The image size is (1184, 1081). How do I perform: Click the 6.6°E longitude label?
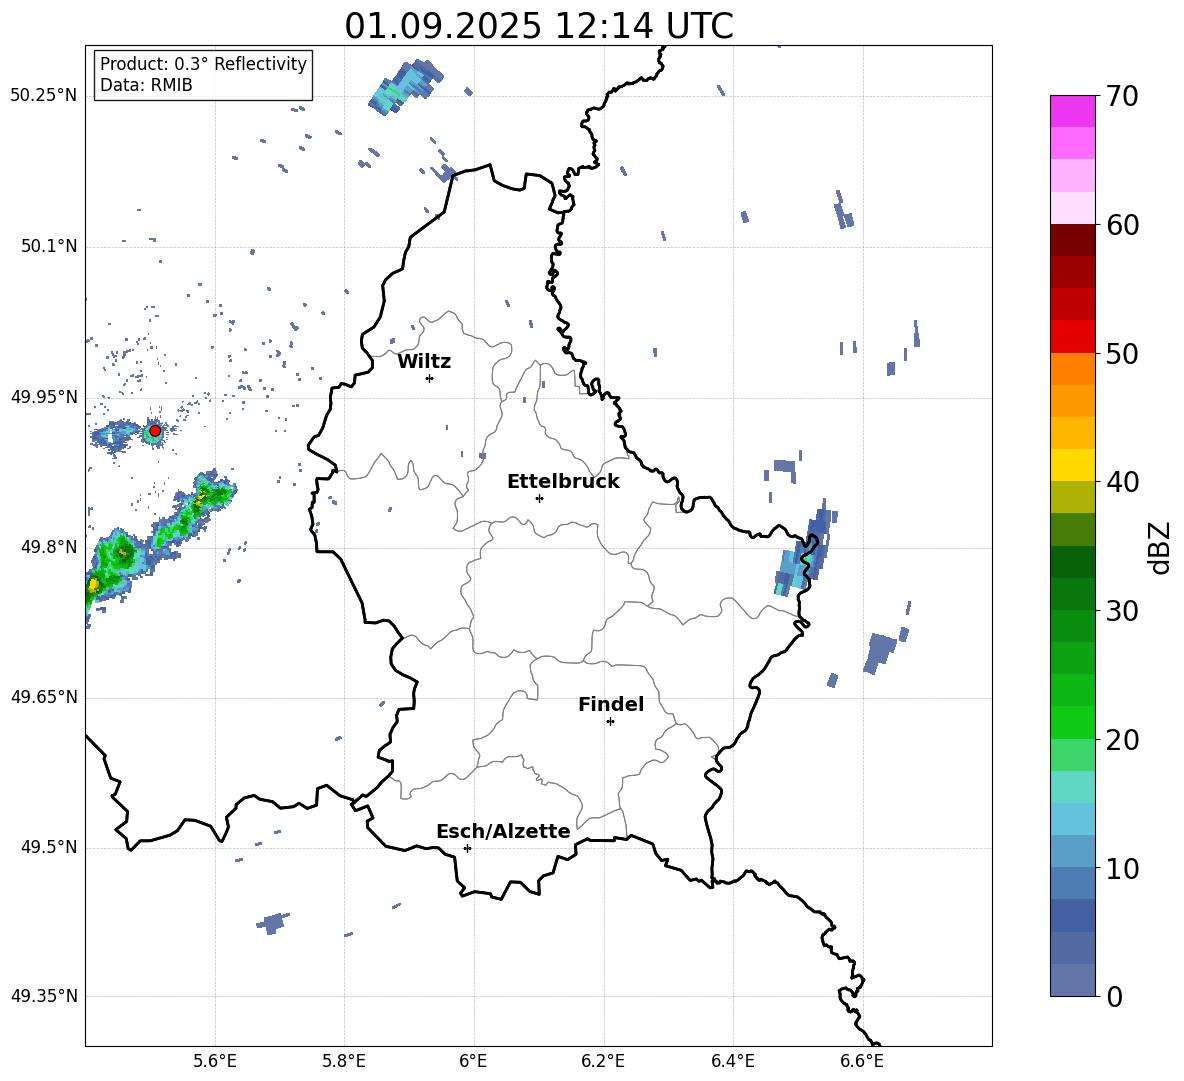point(862,1061)
